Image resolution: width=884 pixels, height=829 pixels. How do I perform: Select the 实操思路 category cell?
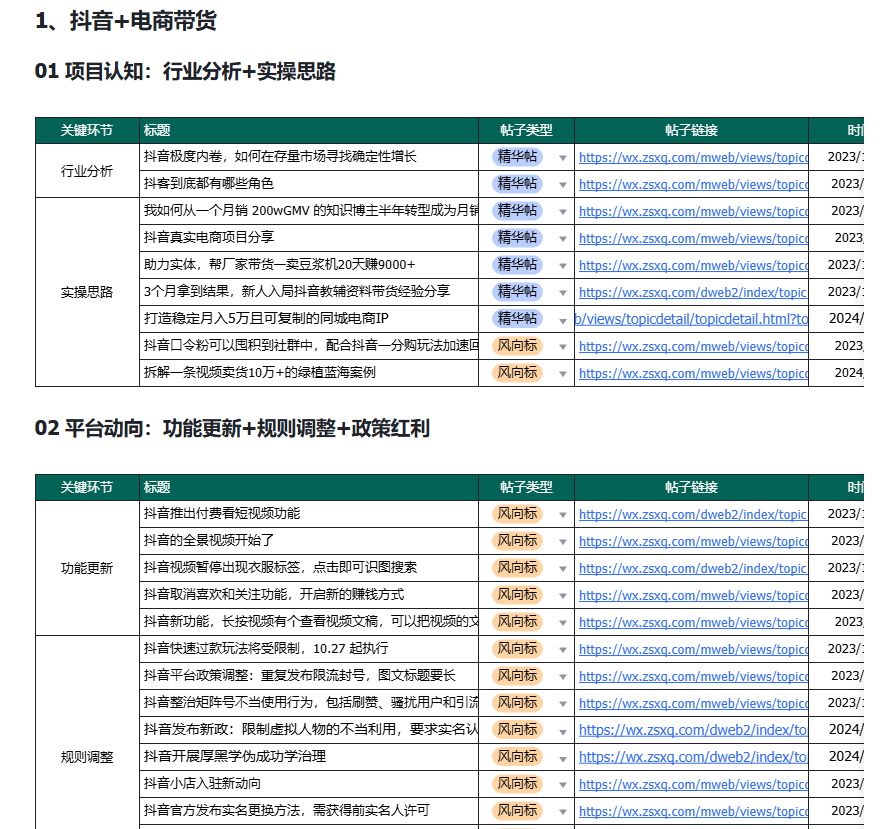tap(87, 292)
